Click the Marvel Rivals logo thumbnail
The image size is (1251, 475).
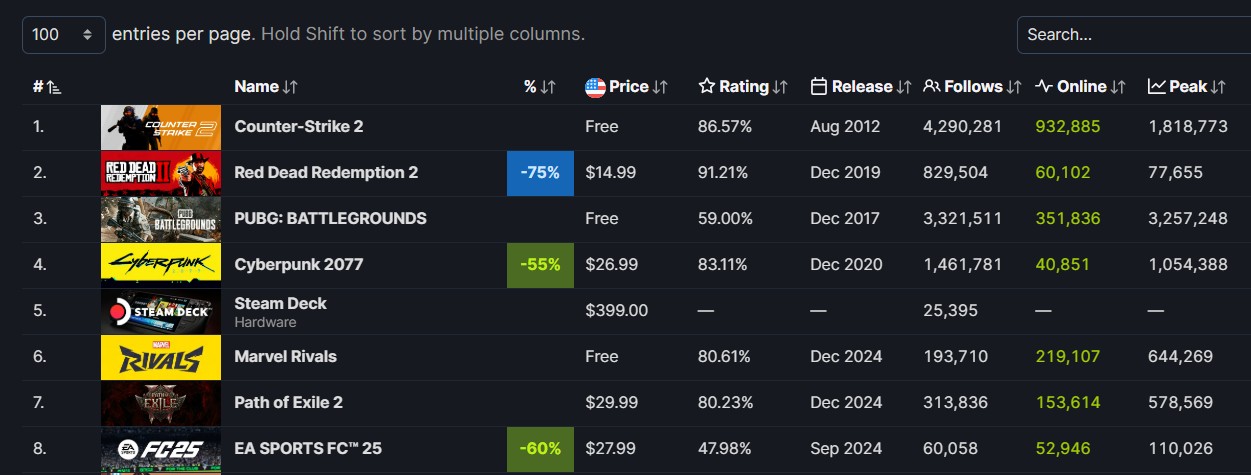[161, 357]
